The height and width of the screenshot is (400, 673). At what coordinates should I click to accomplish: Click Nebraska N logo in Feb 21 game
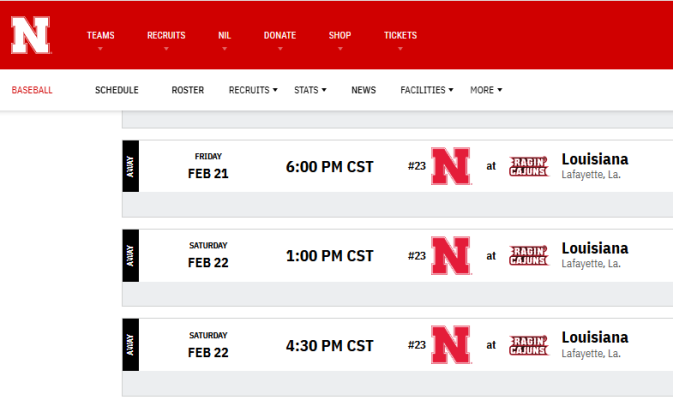pos(451,166)
